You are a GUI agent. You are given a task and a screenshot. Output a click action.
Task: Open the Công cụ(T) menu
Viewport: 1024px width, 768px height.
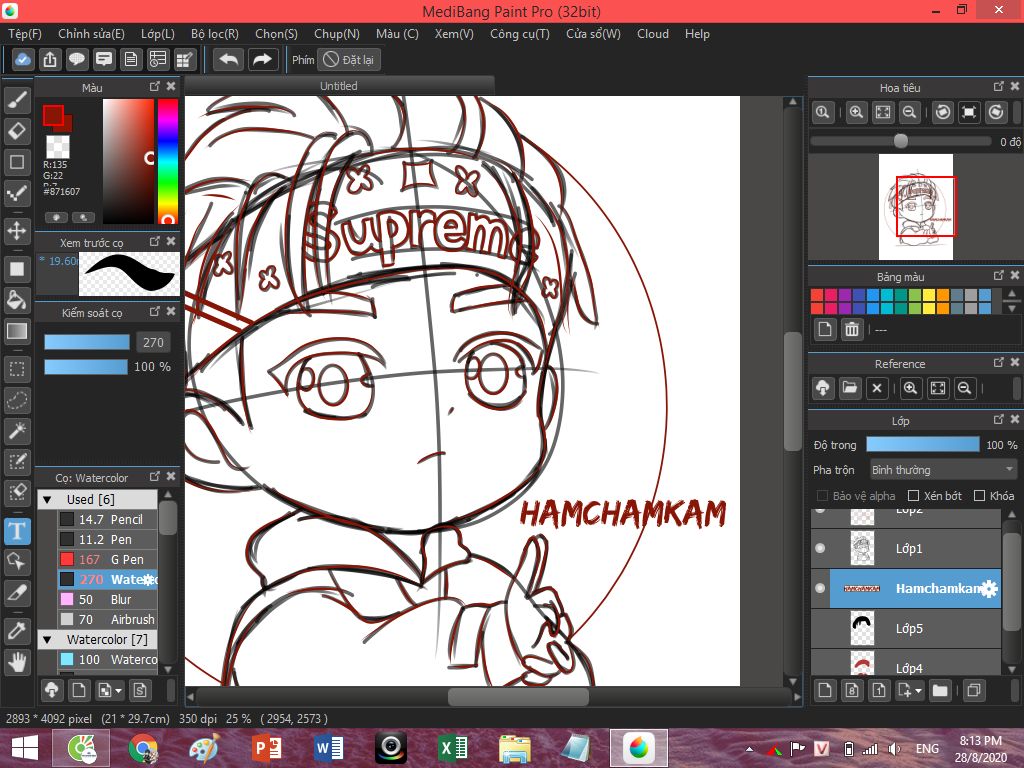520,34
